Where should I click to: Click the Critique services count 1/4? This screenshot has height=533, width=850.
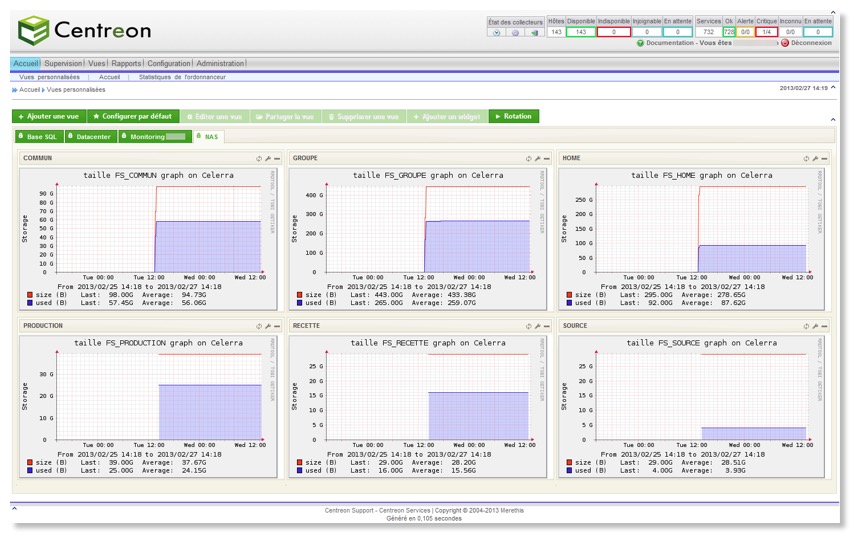click(x=767, y=32)
